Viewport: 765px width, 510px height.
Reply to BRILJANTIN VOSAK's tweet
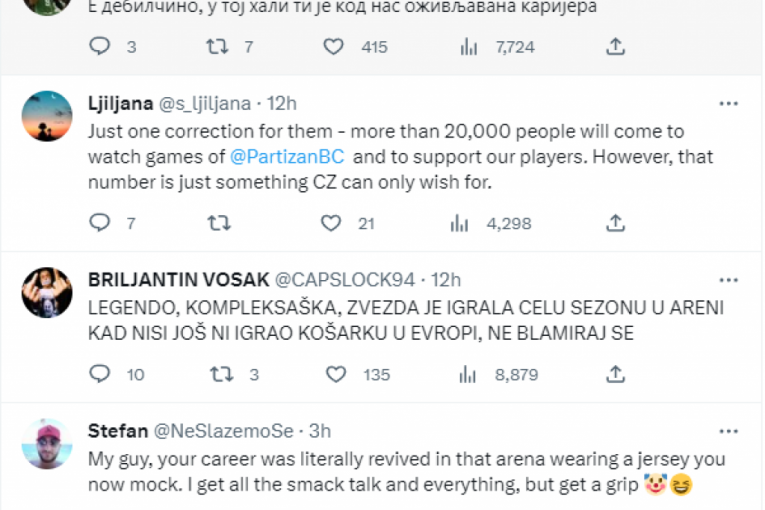[x=99, y=374]
